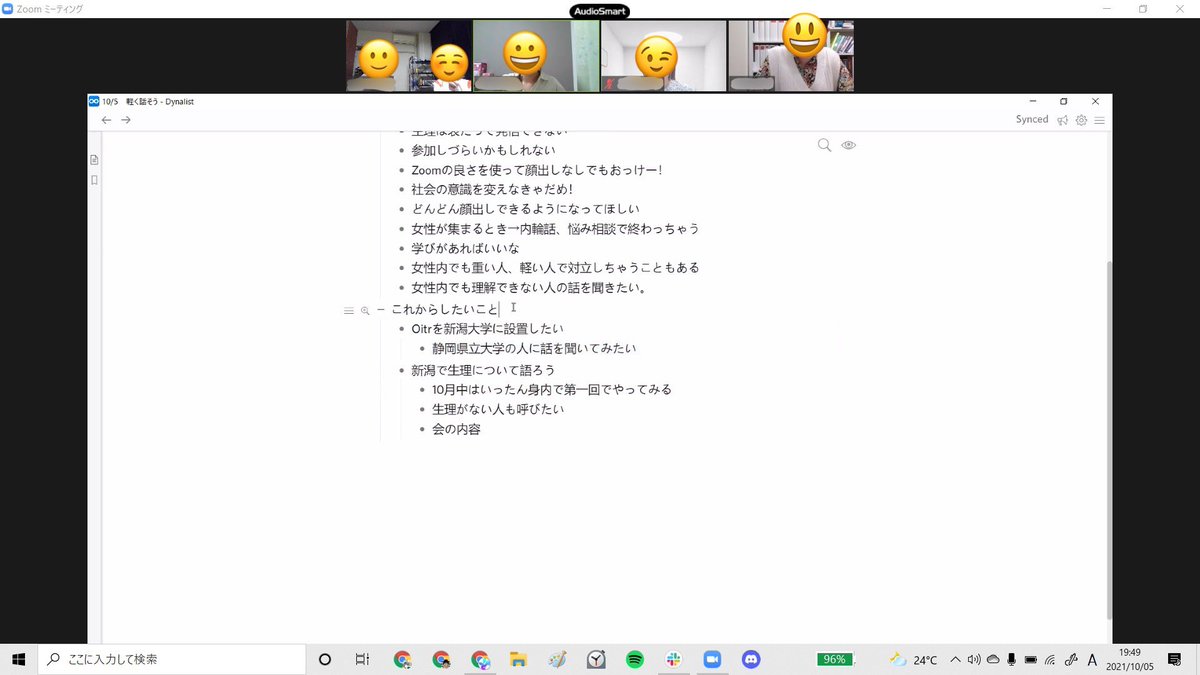Open the volume control in system tray

click(x=974, y=659)
